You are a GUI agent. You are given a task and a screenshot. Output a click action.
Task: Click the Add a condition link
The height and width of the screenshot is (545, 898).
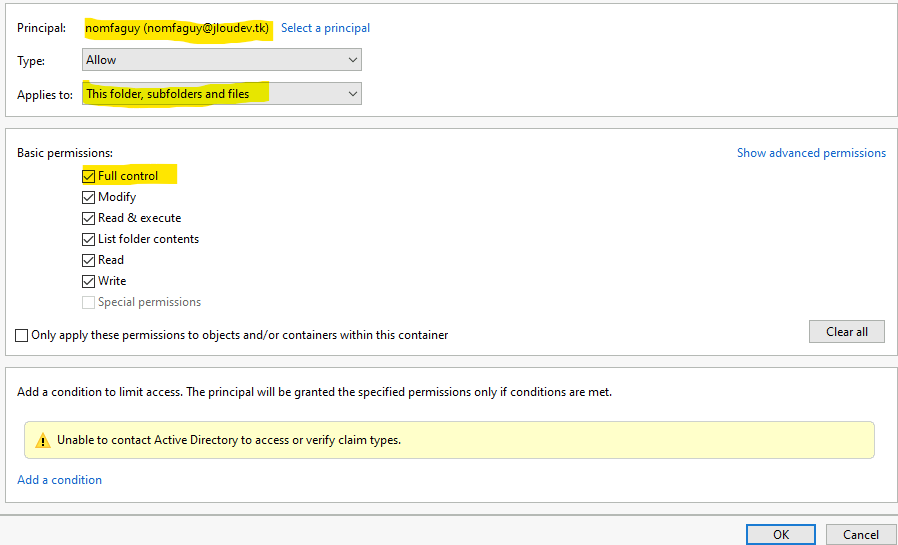pyautogui.click(x=60, y=480)
